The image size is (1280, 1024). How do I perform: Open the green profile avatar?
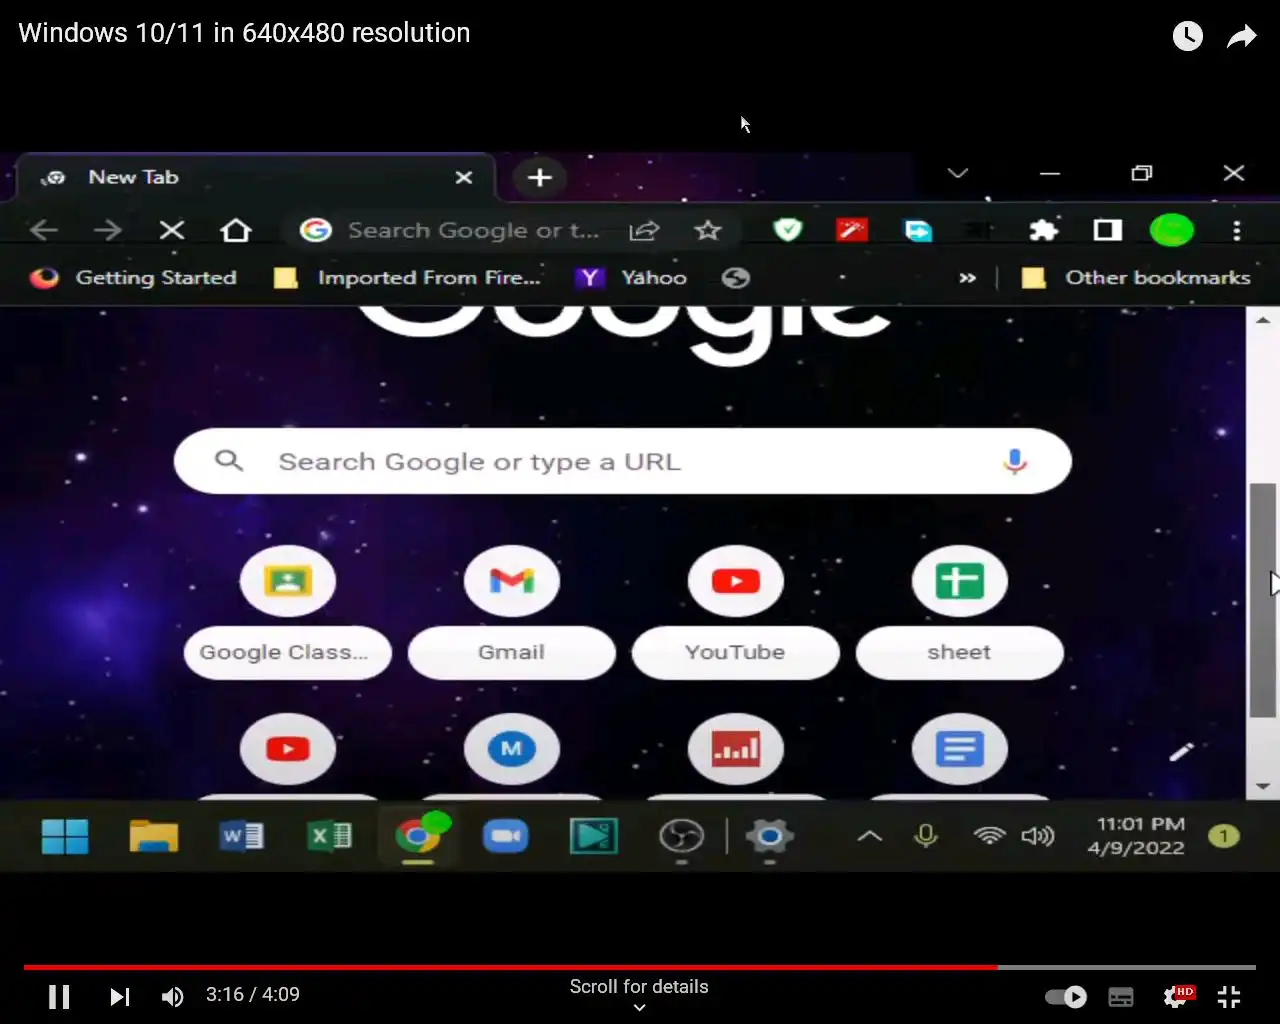click(x=1171, y=231)
